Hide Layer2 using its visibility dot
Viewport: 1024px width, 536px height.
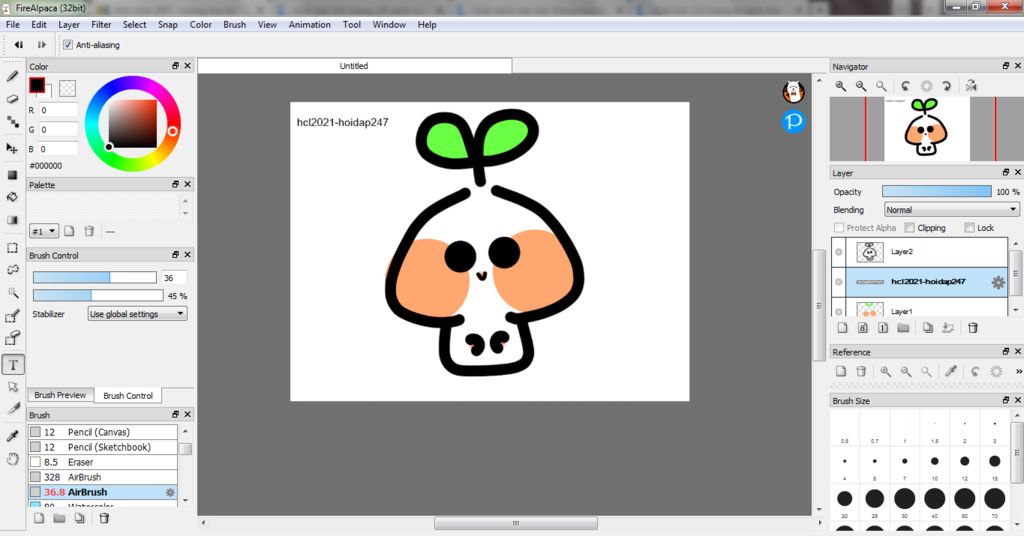(839, 252)
